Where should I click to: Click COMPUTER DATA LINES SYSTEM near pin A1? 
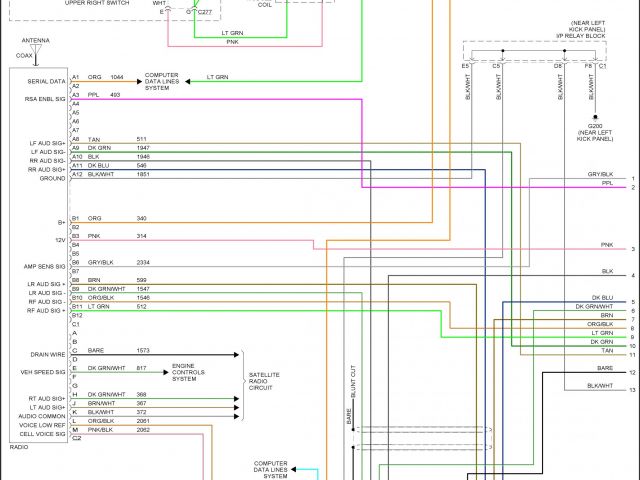pyautogui.click(x=165, y=80)
